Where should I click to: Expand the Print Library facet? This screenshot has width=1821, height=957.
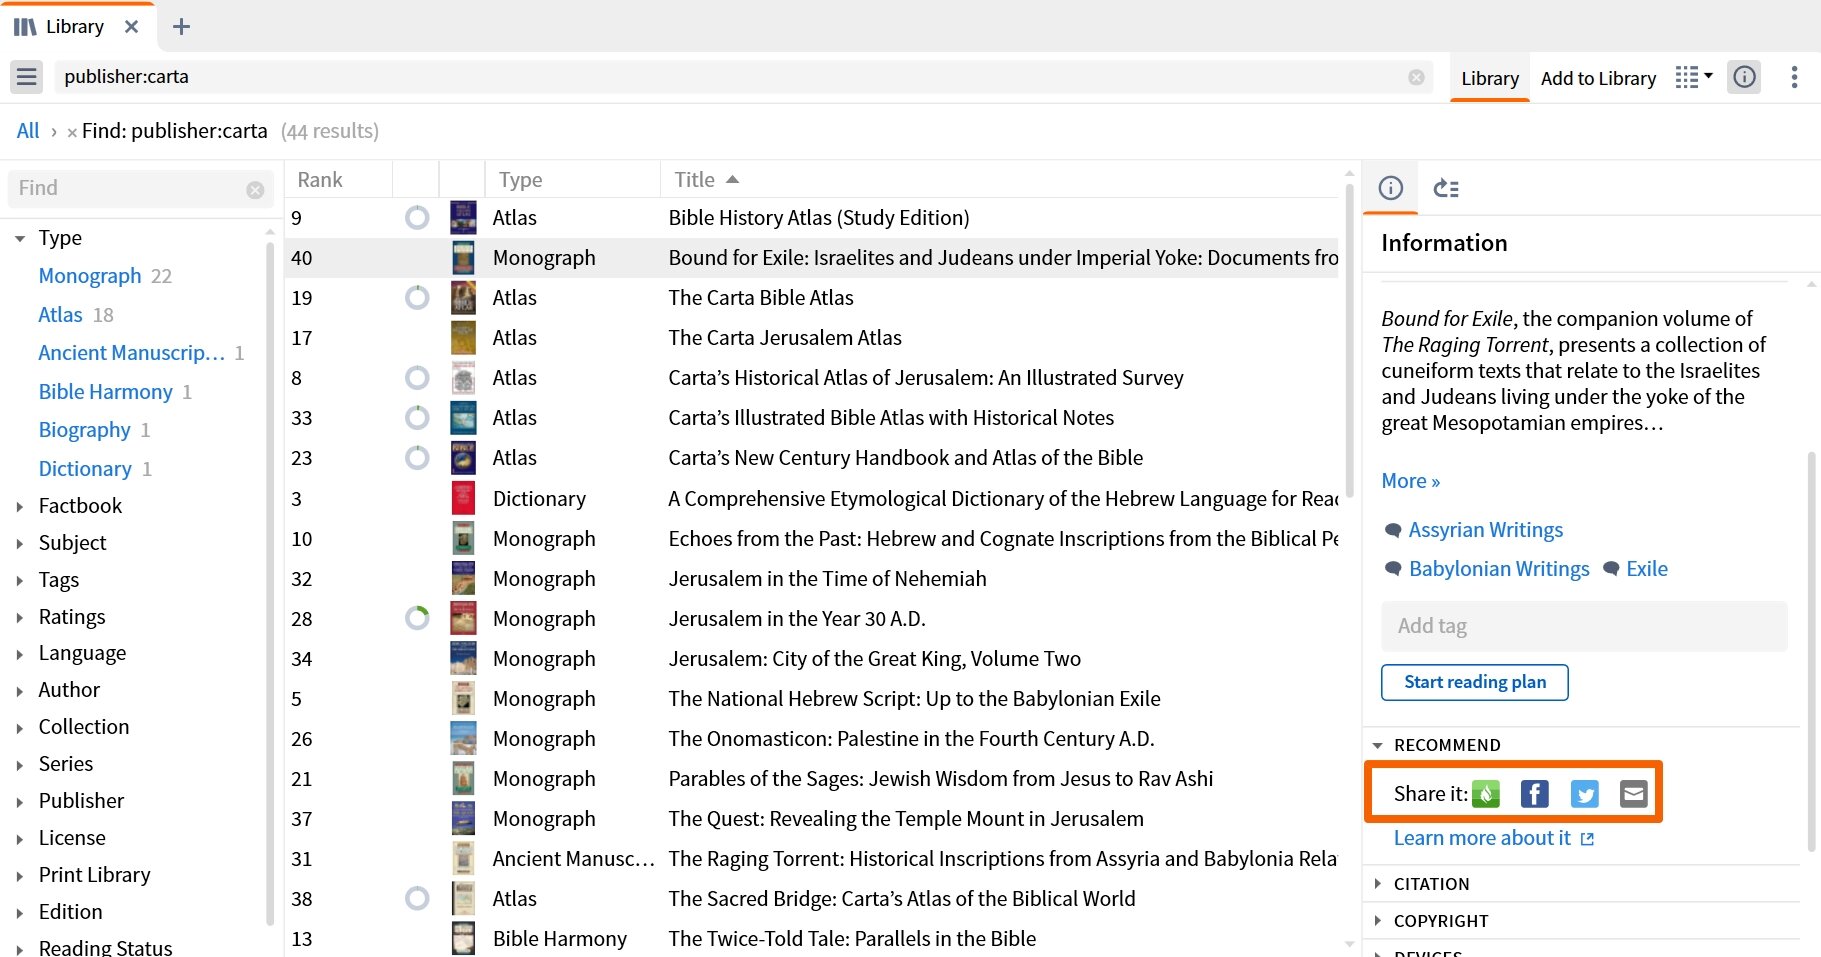coord(19,876)
